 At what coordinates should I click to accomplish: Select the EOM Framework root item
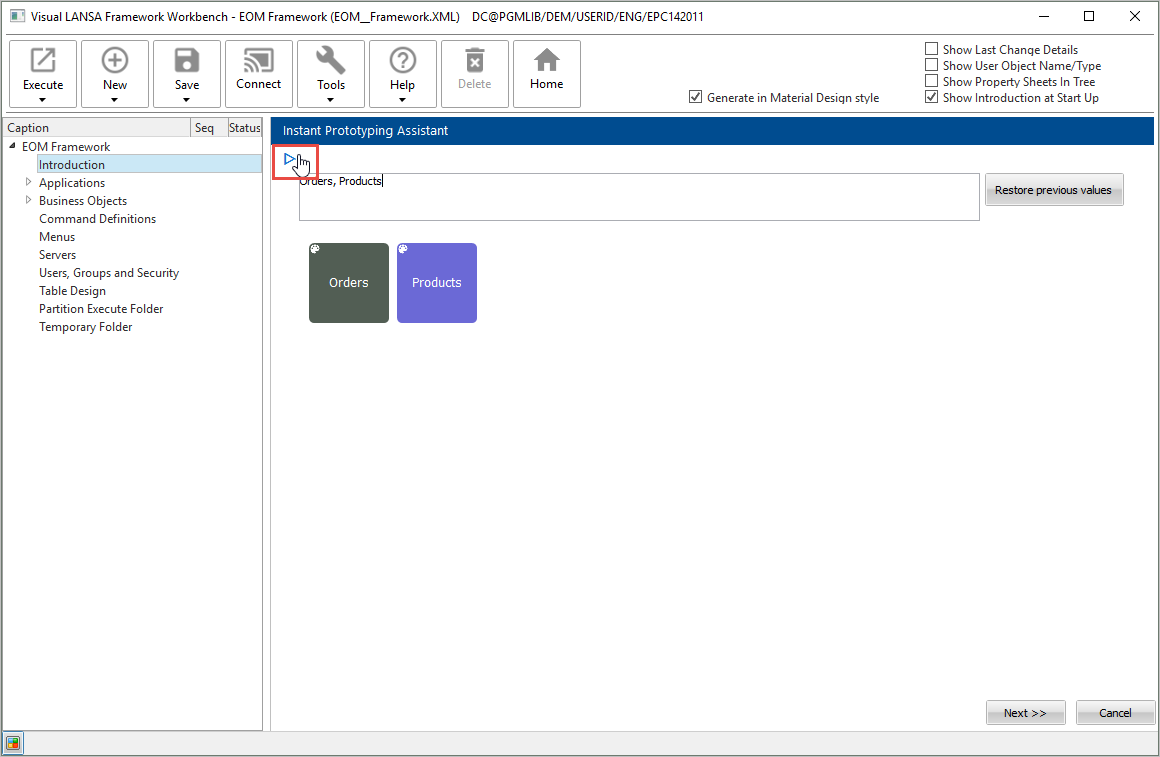tap(66, 147)
